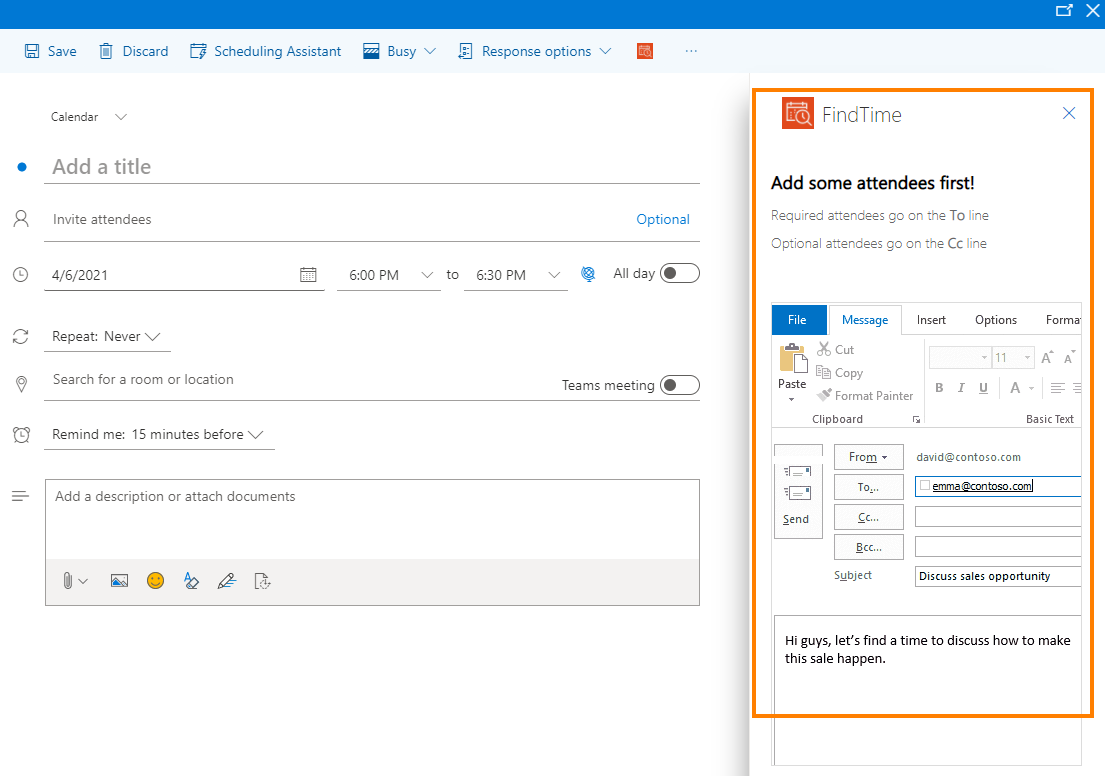Click the To... button
This screenshot has width=1105, height=776.
point(868,487)
